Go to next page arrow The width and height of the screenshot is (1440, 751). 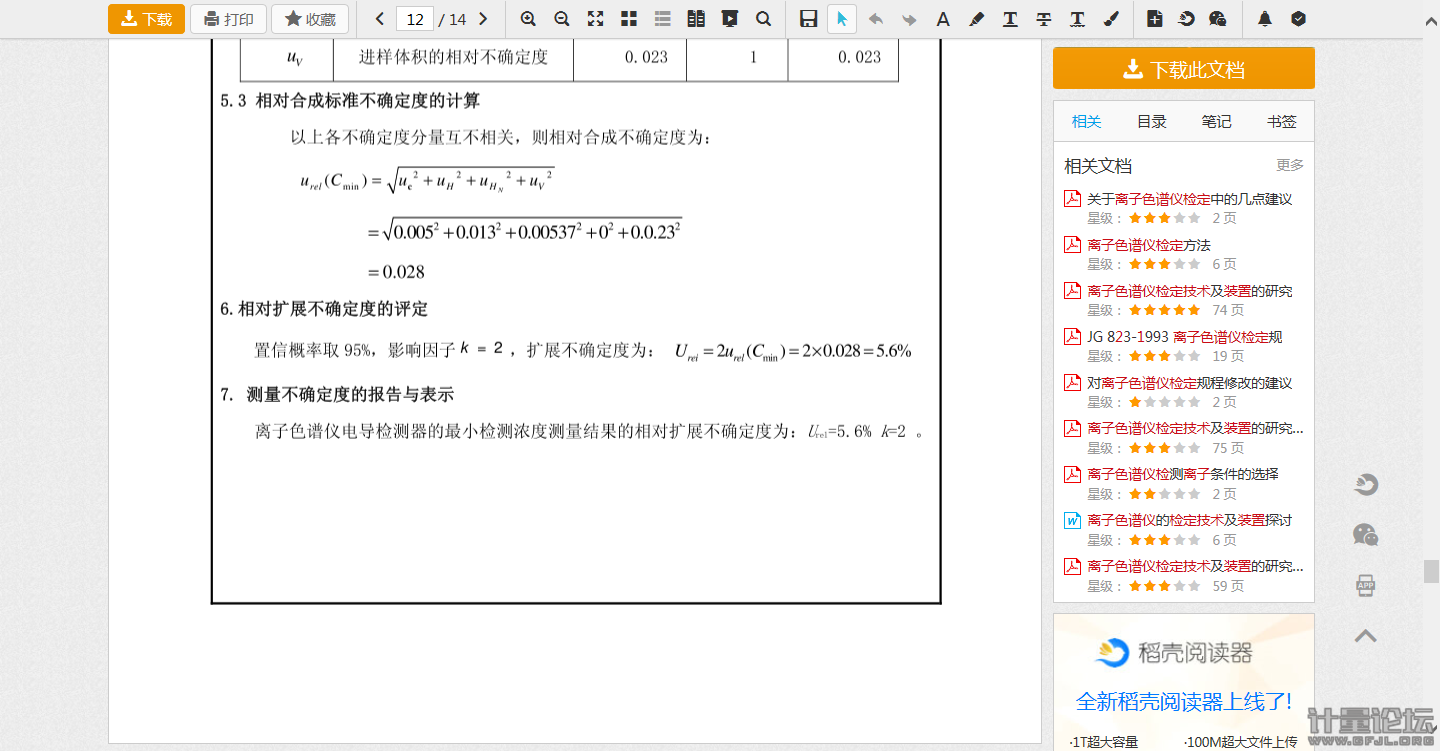pos(483,19)
